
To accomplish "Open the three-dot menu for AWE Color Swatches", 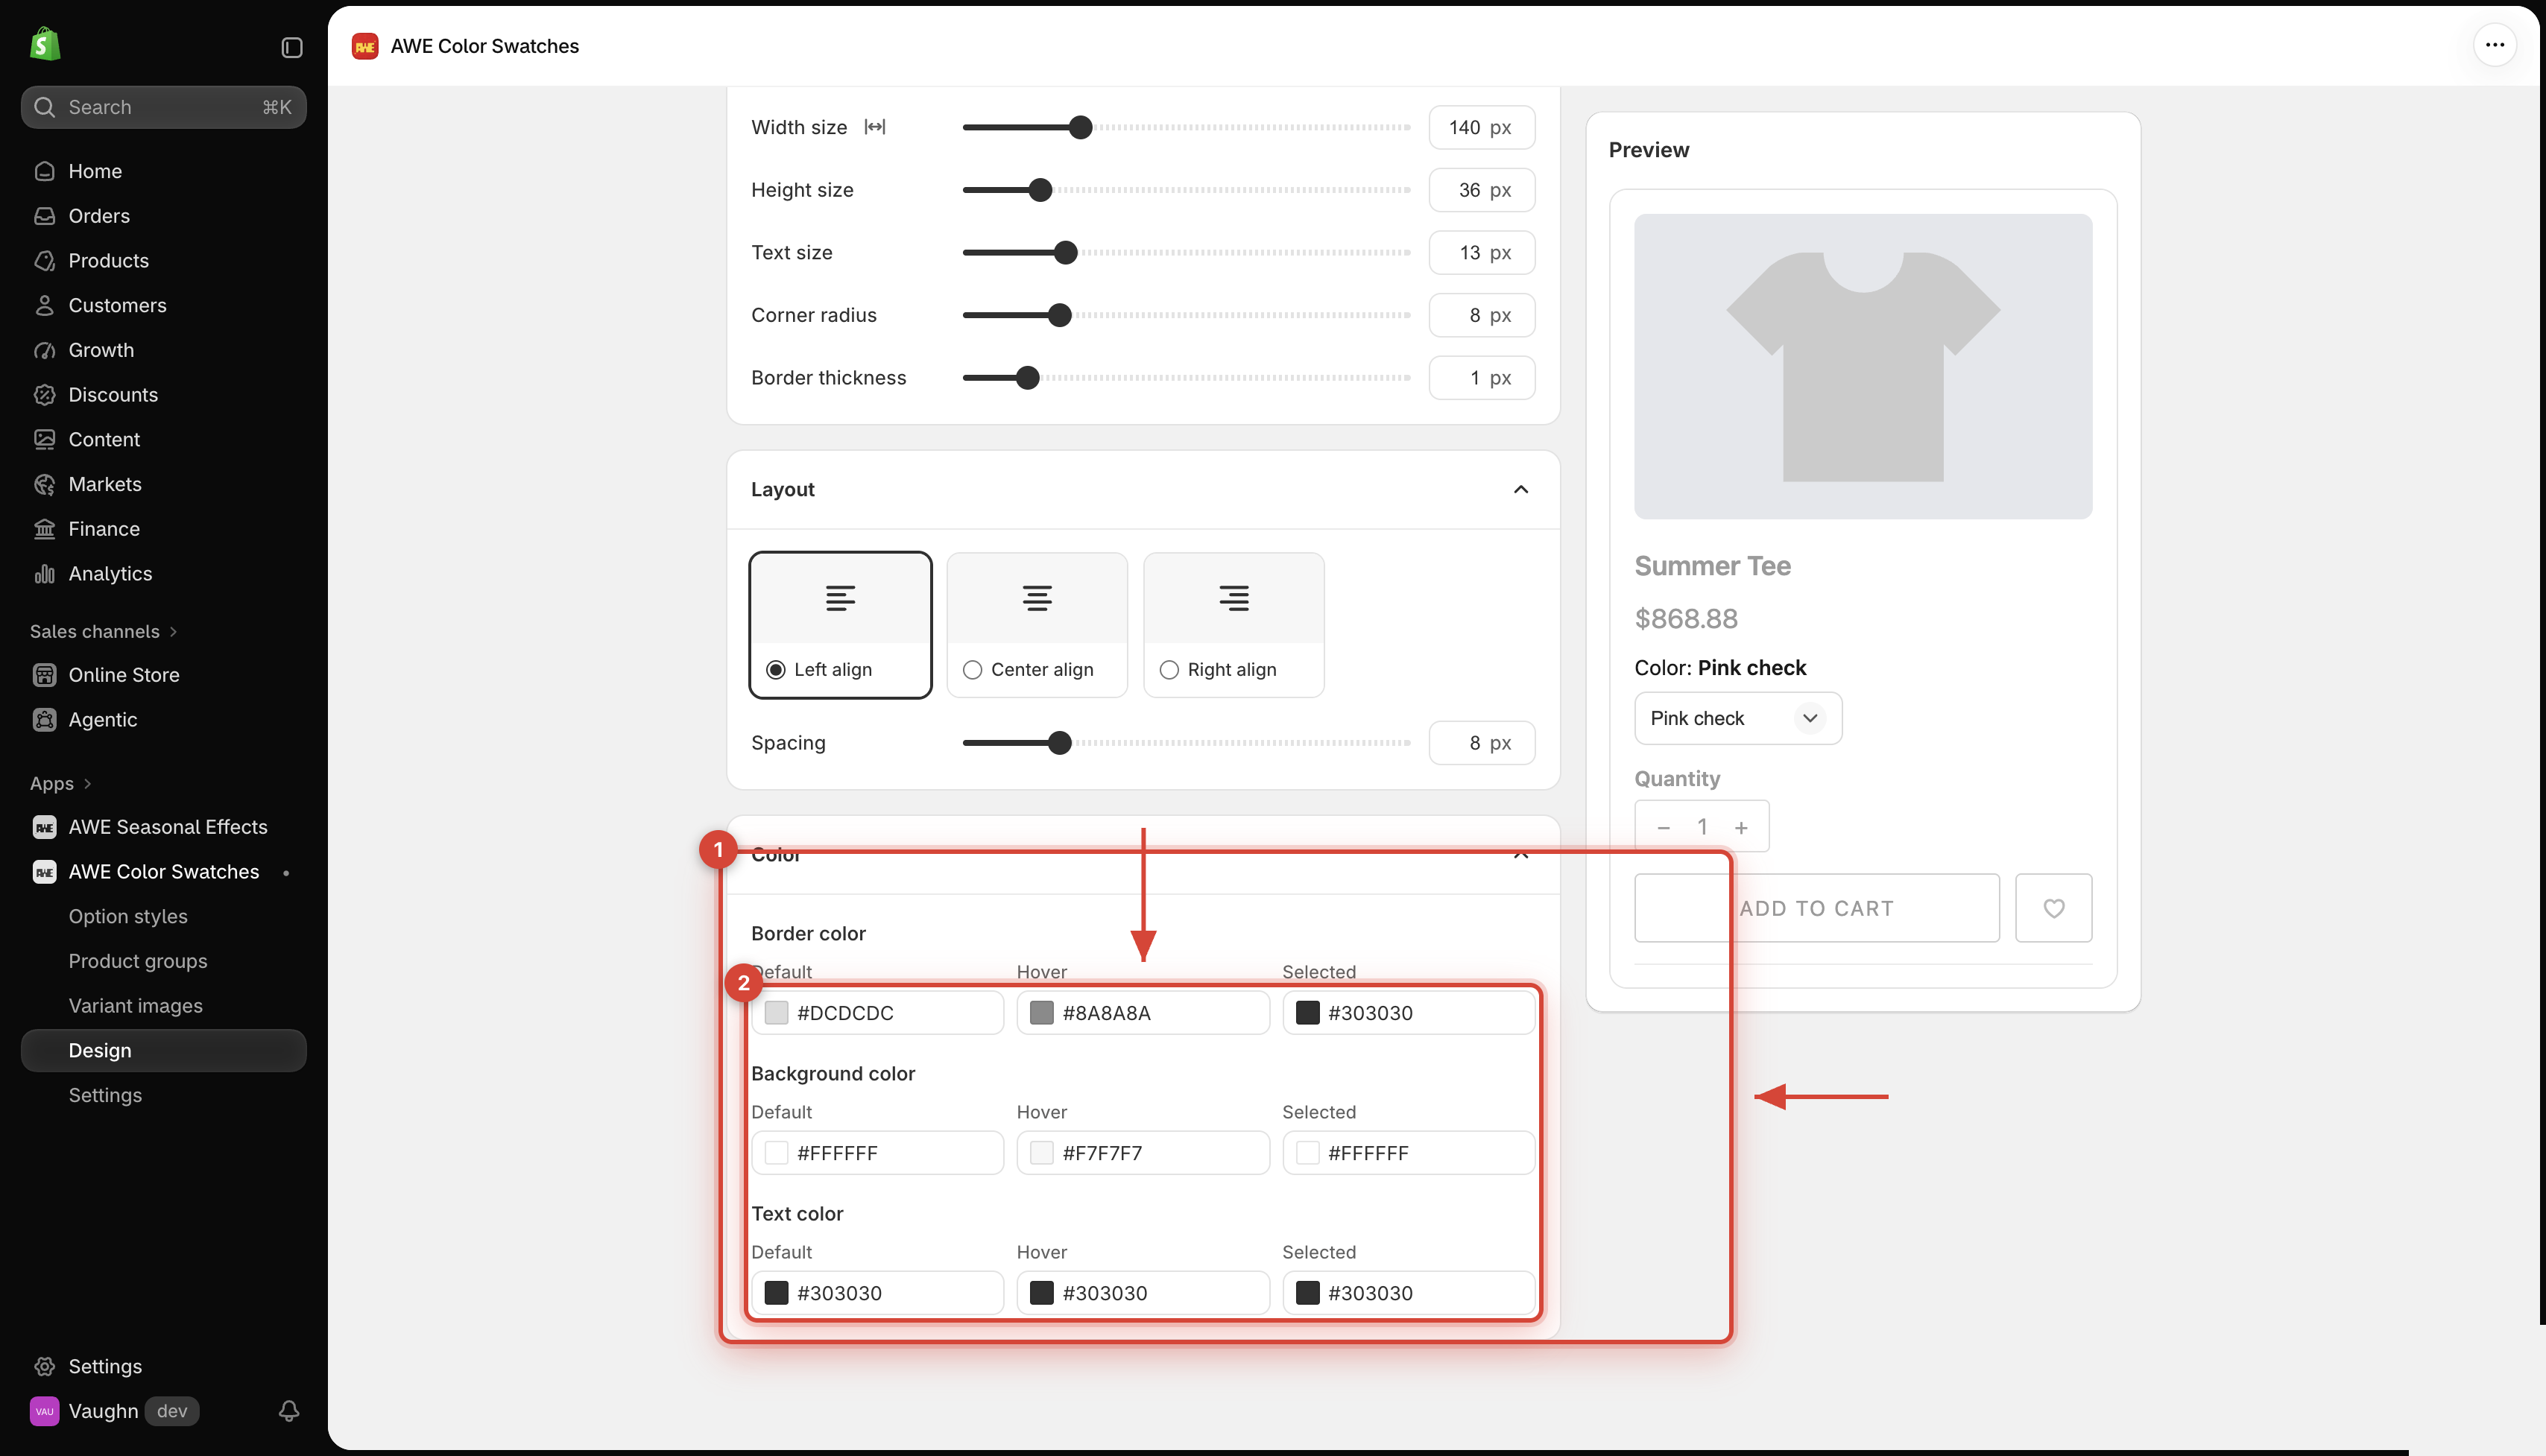I will pyautogui.click(x=2494, y=45).
